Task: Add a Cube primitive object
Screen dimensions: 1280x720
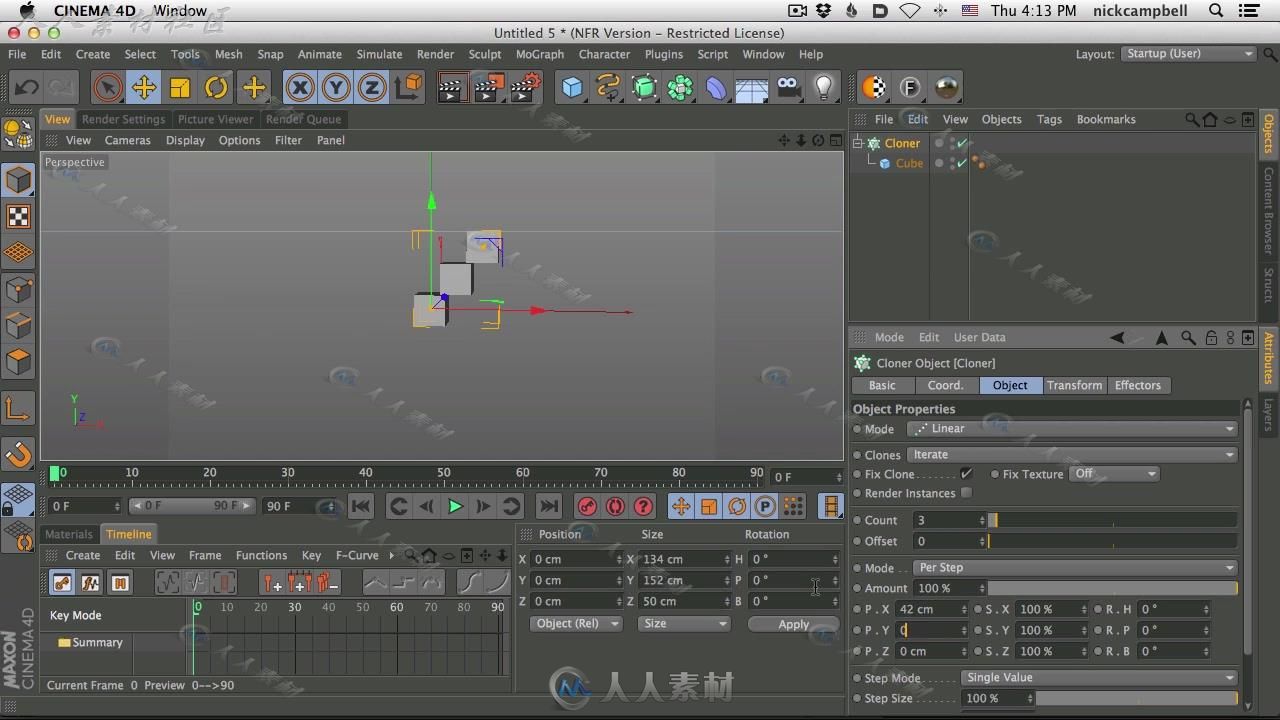Action: pyautogui.click(x=572, y=88)
